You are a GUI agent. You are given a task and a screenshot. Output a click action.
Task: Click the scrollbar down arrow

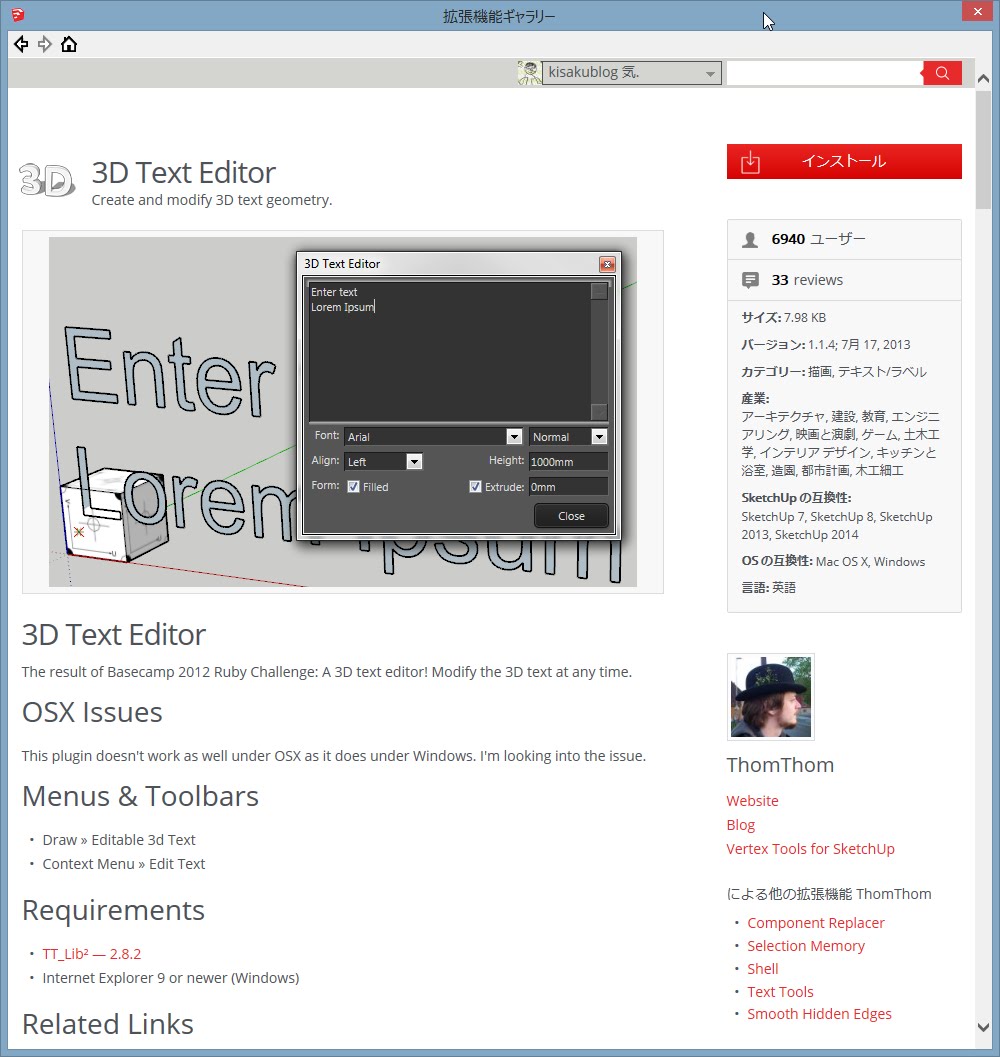pyautogui.click(x=983, y=1027)
